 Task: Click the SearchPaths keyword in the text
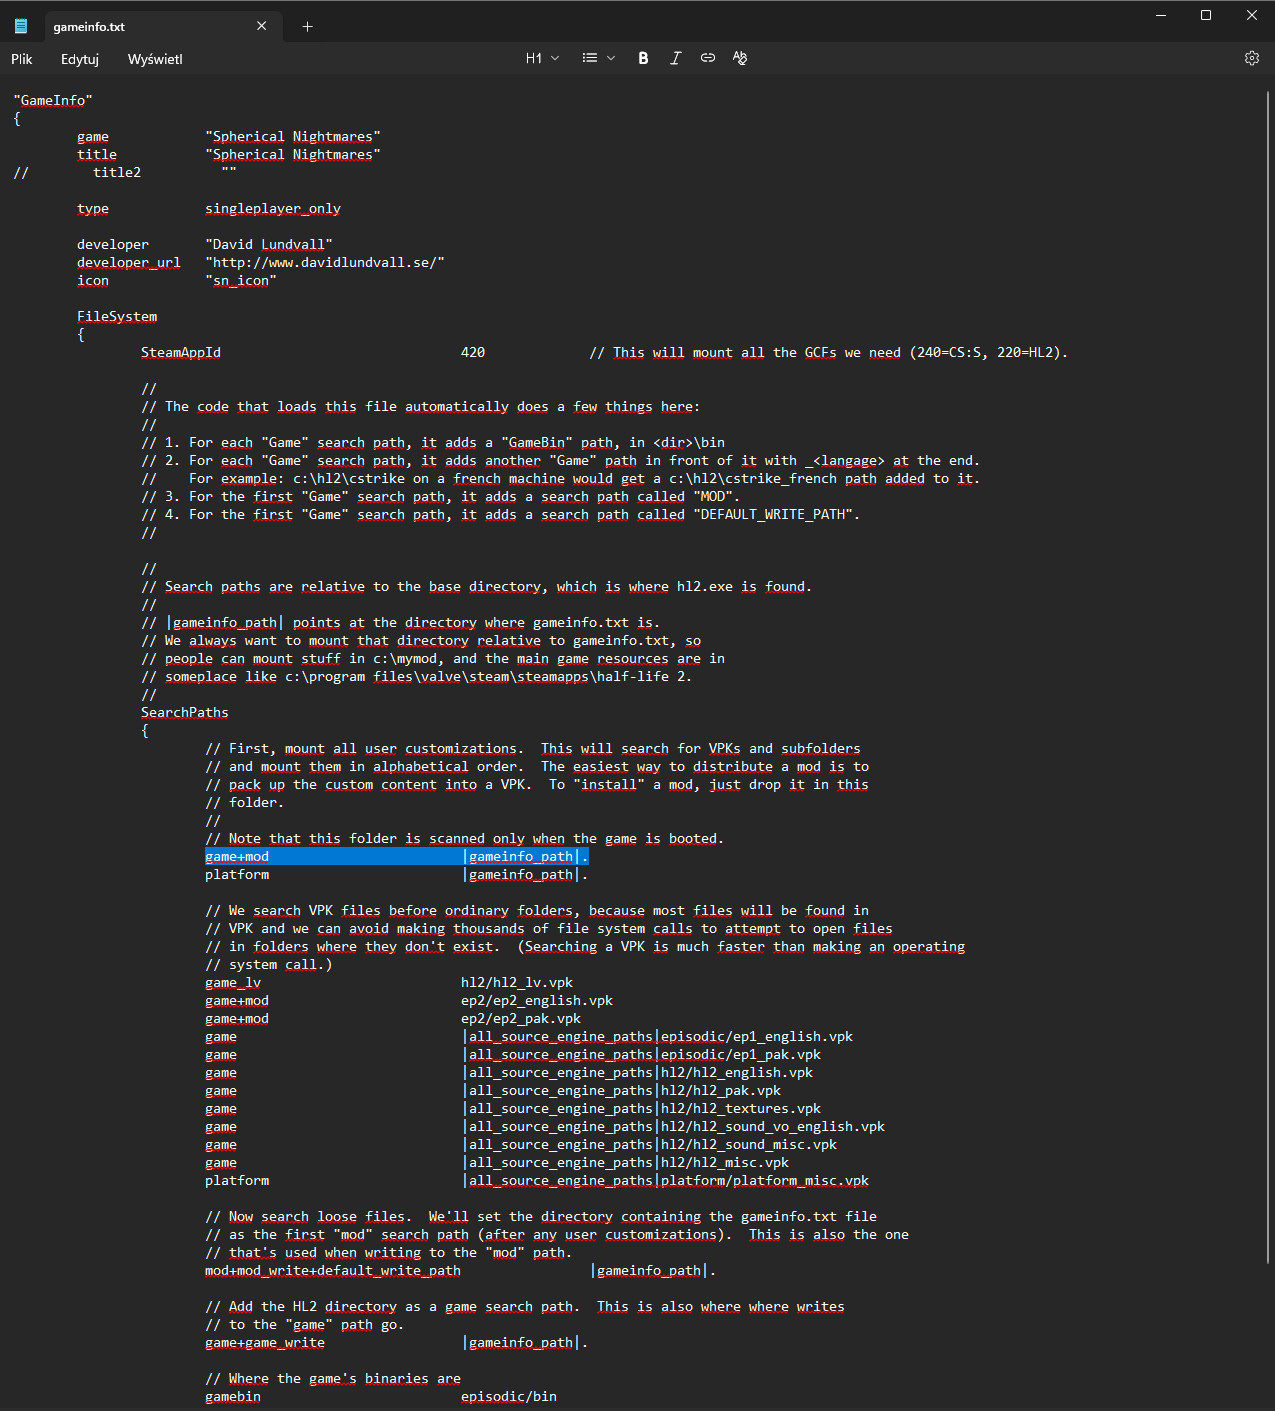(x=184, y=712)
